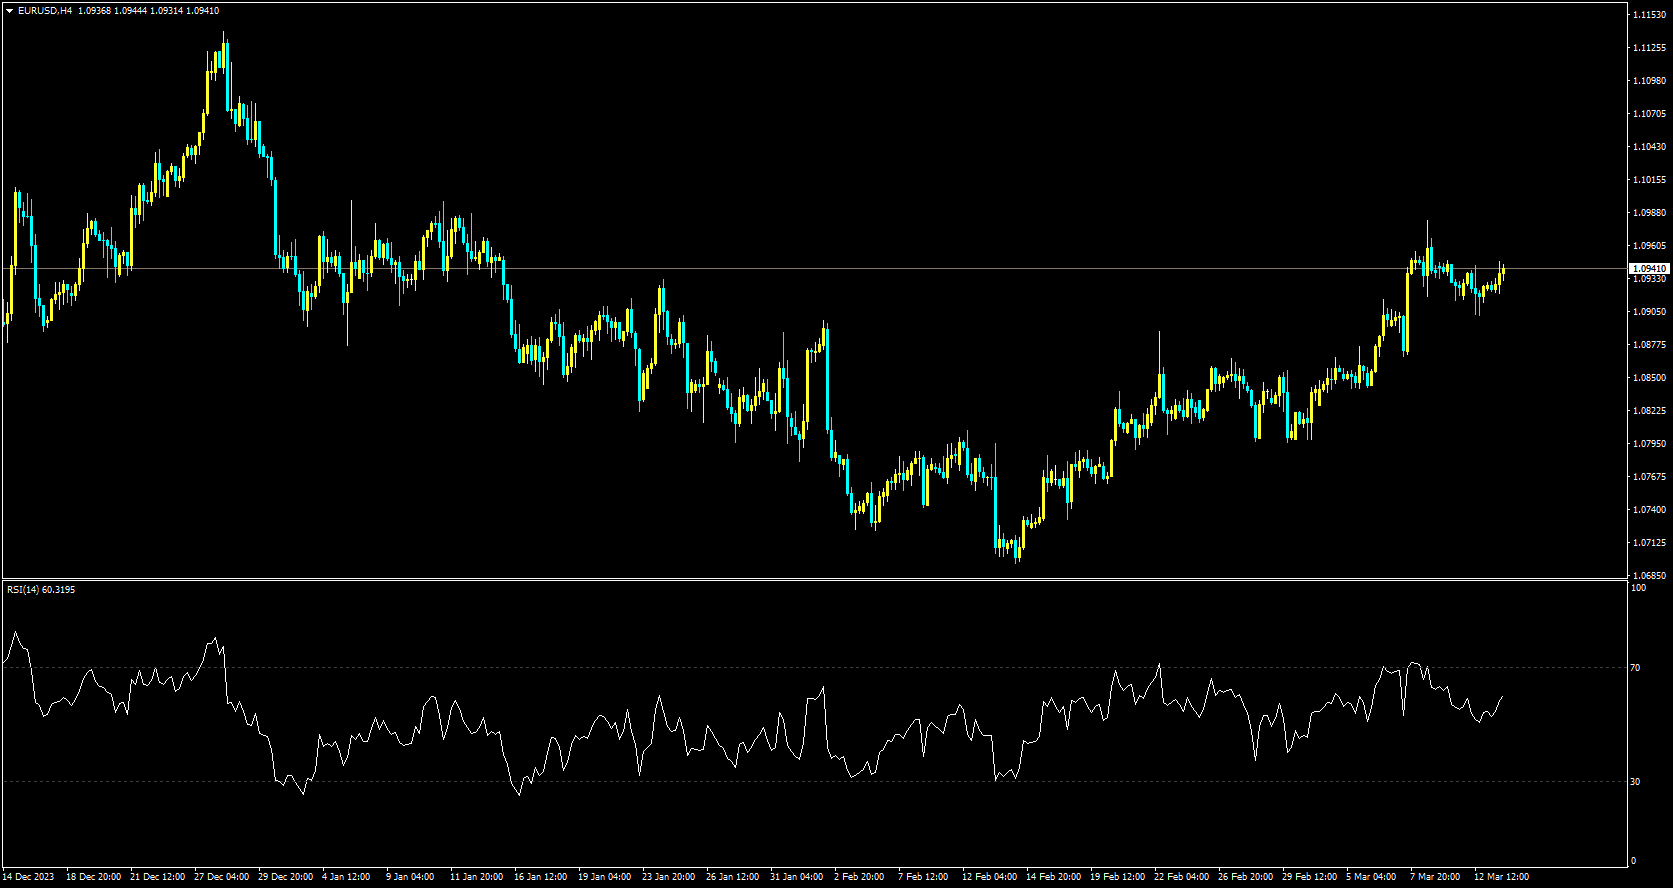Click the time label 21 Dec 12:00

pos(157,877)
